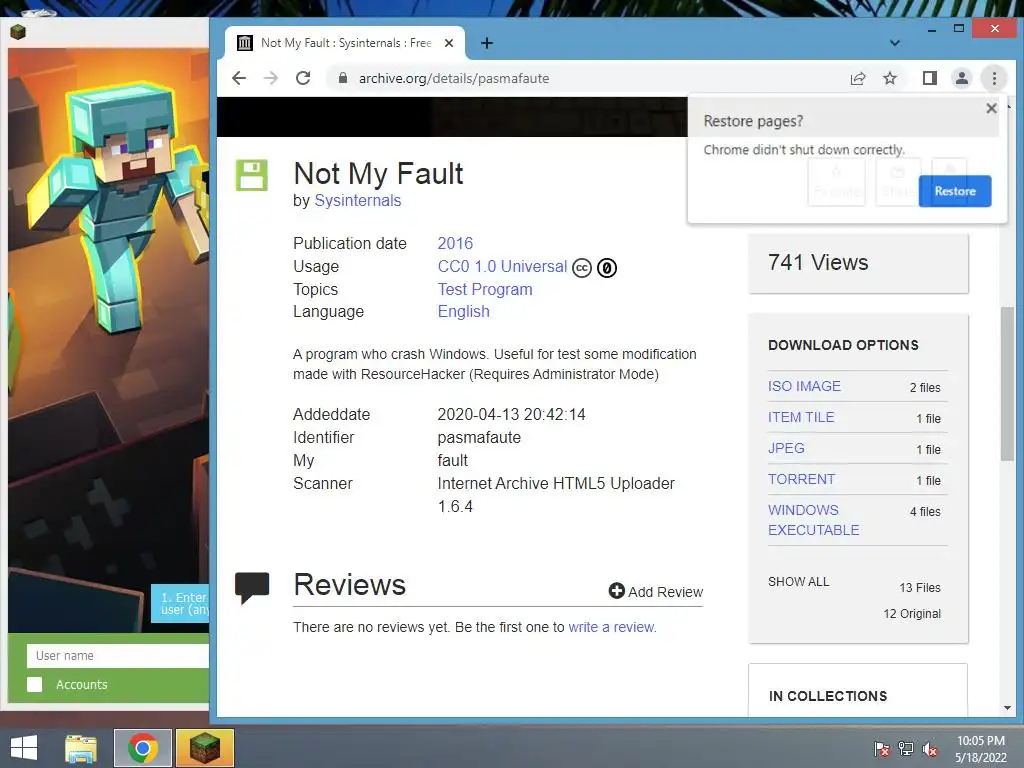
Task: Open the English language link
Action: [x=464, y=312]
